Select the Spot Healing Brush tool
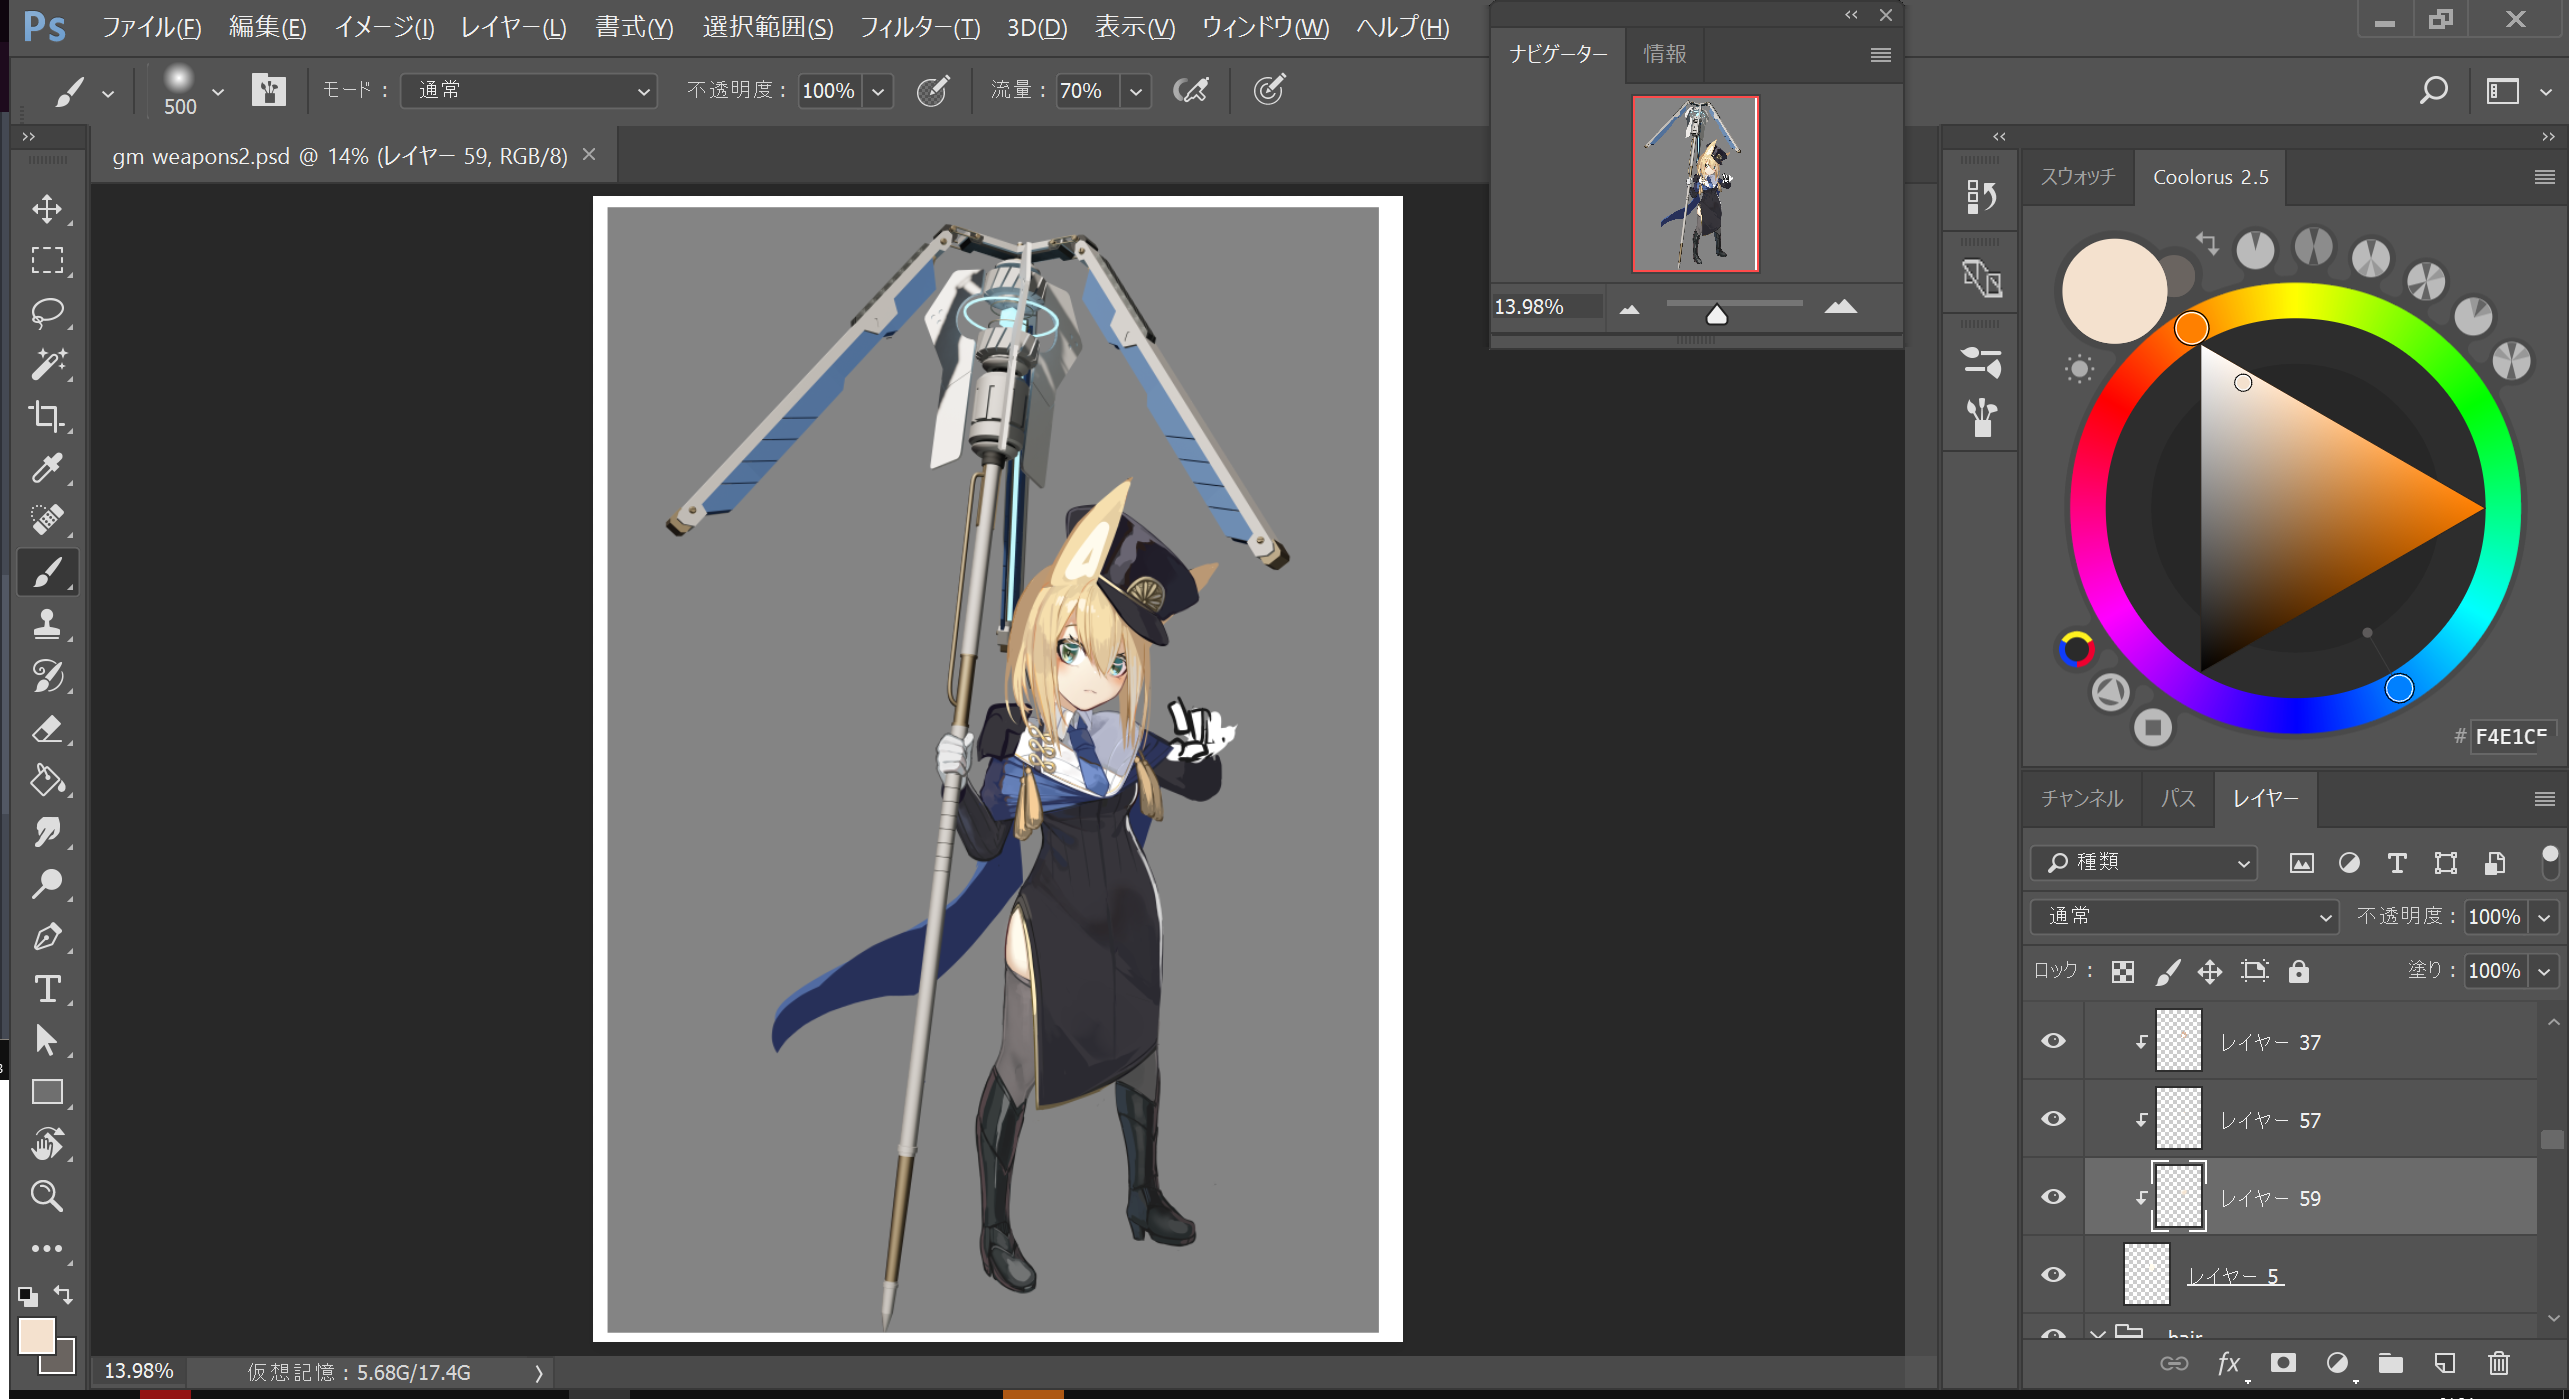Image resolution: width=2569 pixels, height=1399 pixels. [x=47, y=520]
